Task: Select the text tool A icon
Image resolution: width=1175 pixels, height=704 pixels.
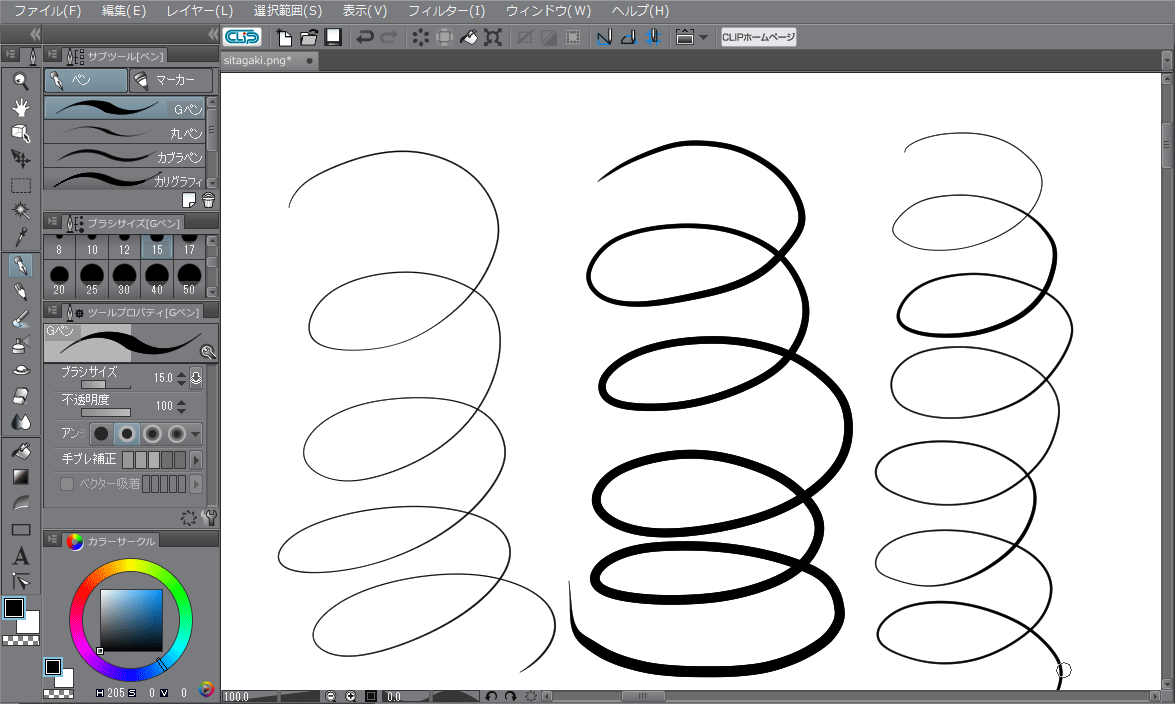Action: (20, 556)
